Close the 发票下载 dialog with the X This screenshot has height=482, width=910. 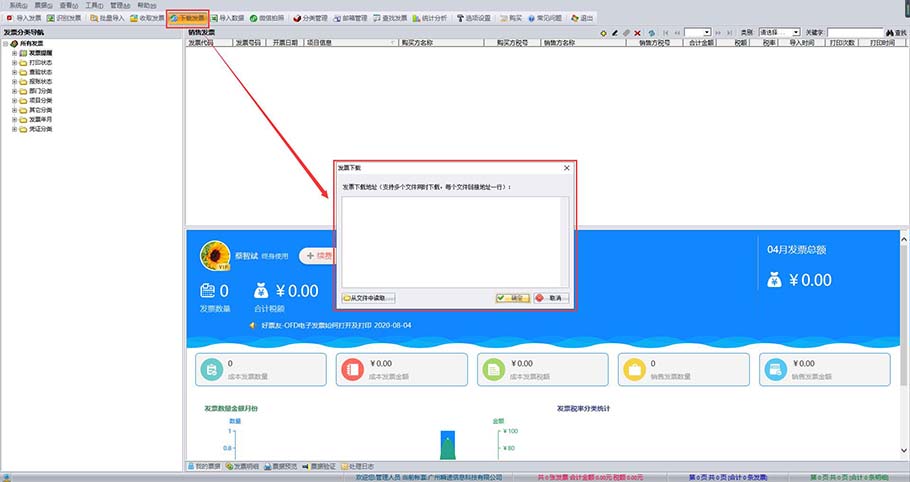(x=566, y=168)
